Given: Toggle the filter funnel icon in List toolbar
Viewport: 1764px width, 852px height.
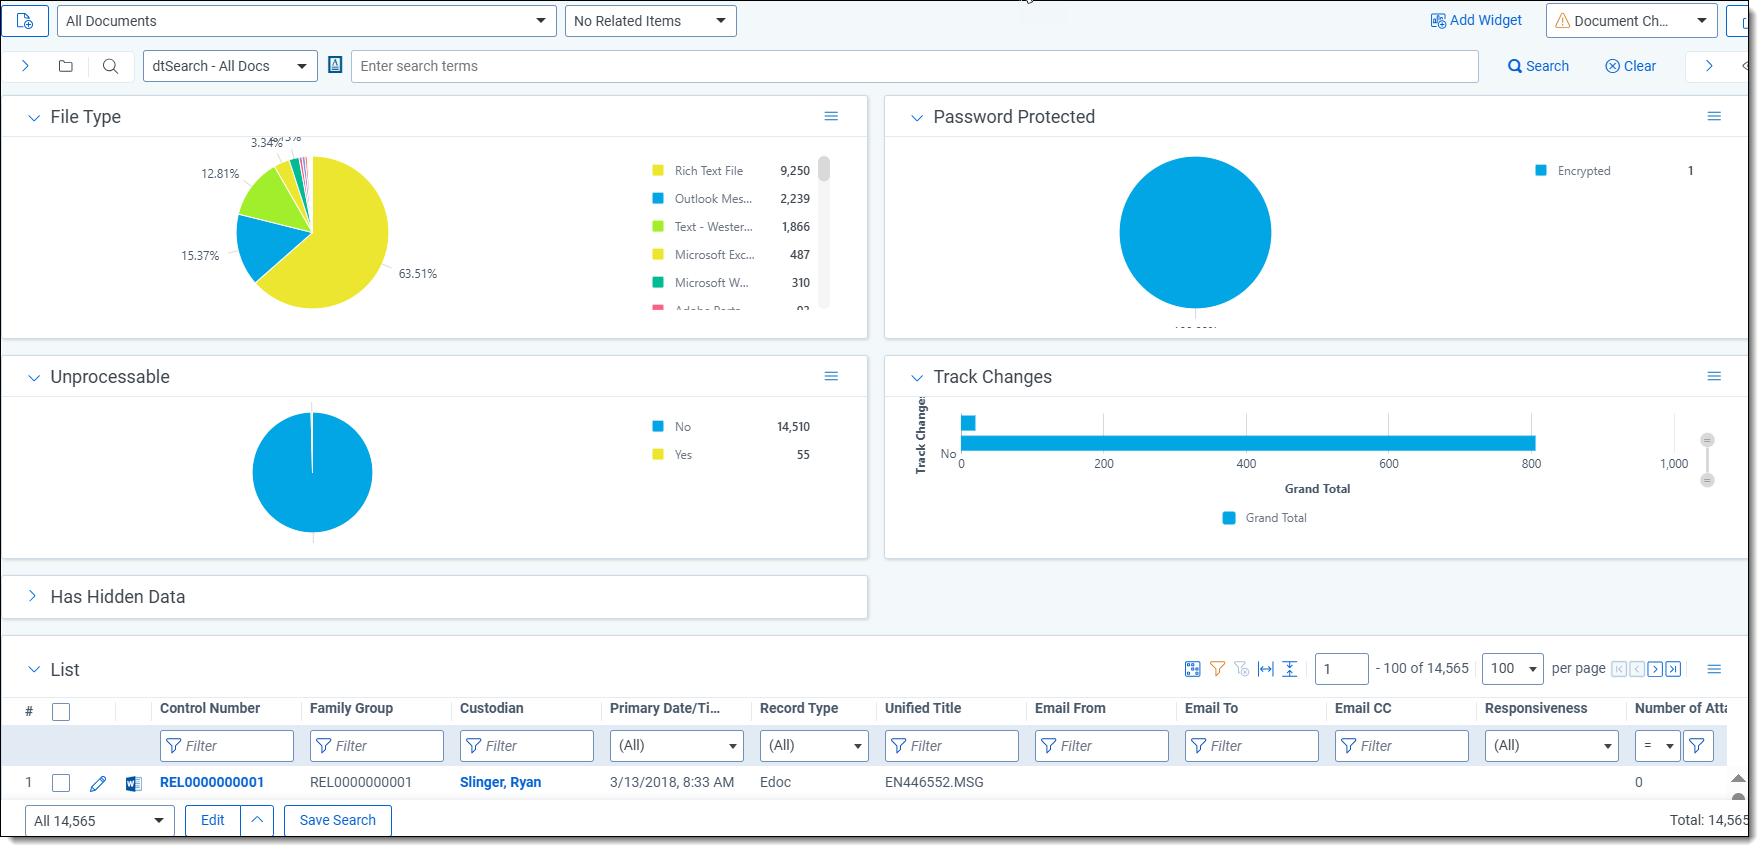Looking at the screenshot, I should (x=1217, y=669).
